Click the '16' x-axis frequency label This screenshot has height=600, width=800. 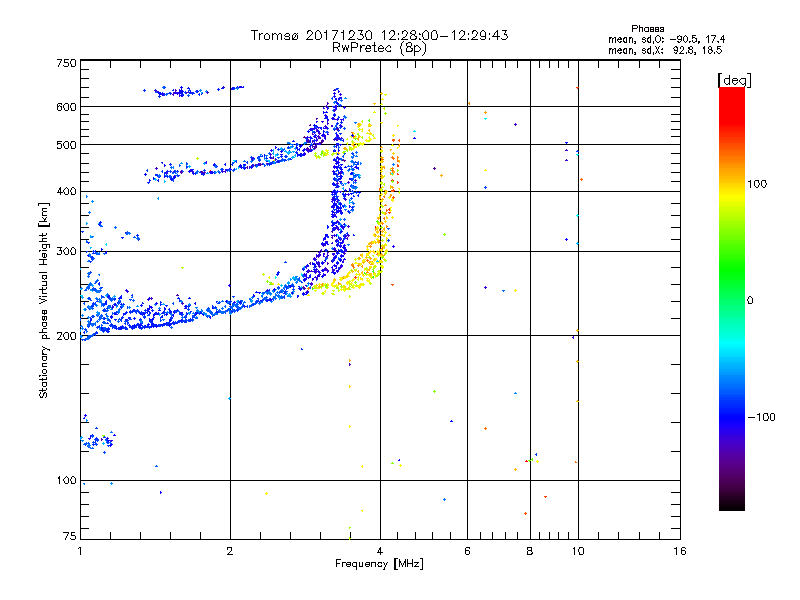click(x=680, y=551)
